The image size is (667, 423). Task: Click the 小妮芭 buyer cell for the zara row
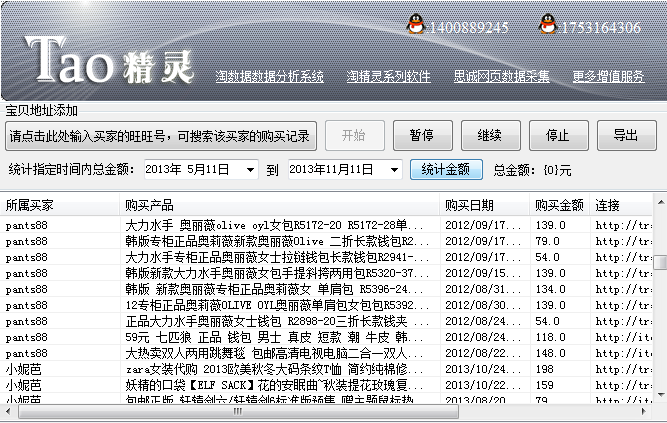pyautogui.click(x=60, y=369)
